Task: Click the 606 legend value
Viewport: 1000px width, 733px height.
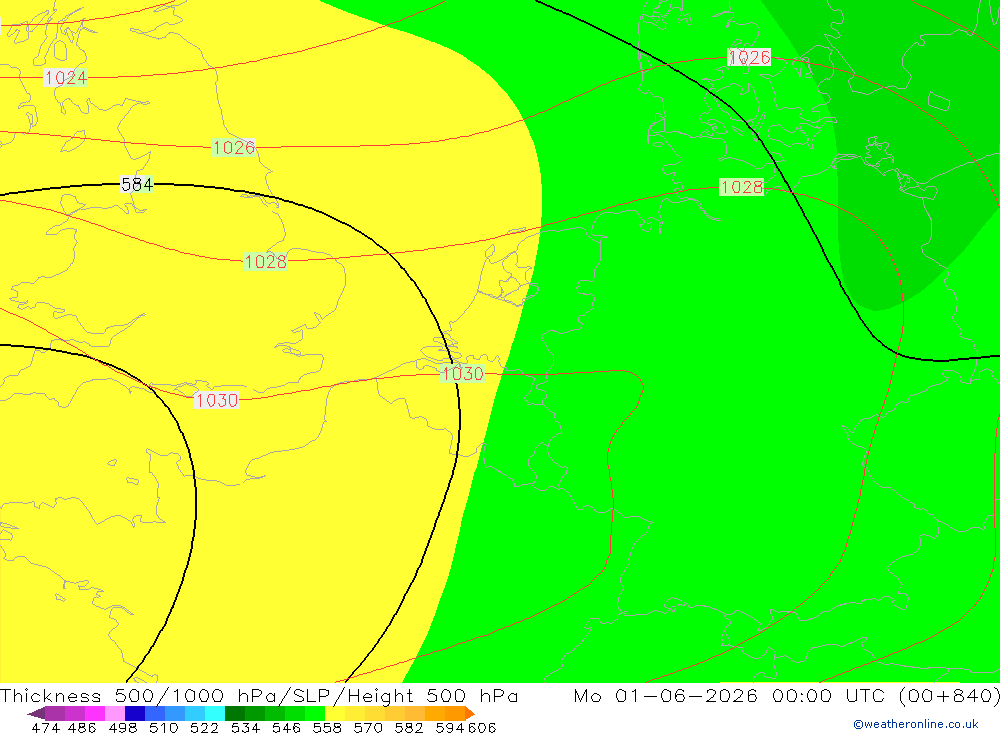Action: (482, 727)
